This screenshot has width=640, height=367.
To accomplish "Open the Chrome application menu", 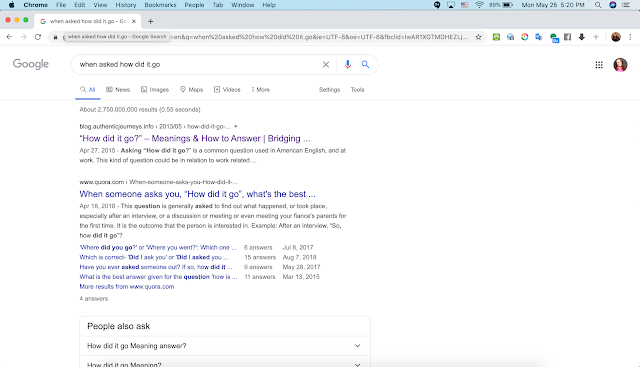I will click(36, 5).
